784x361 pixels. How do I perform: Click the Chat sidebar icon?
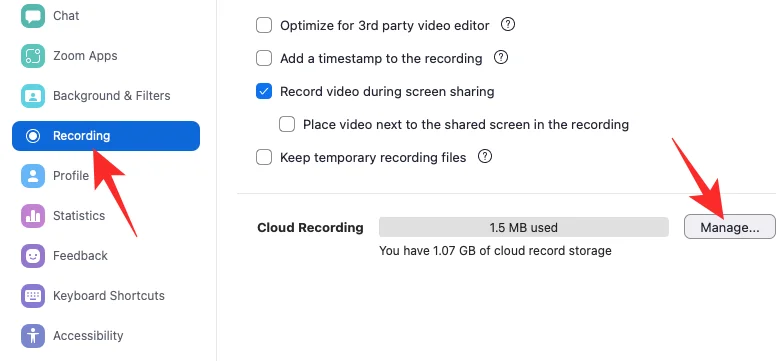point(33,16)
